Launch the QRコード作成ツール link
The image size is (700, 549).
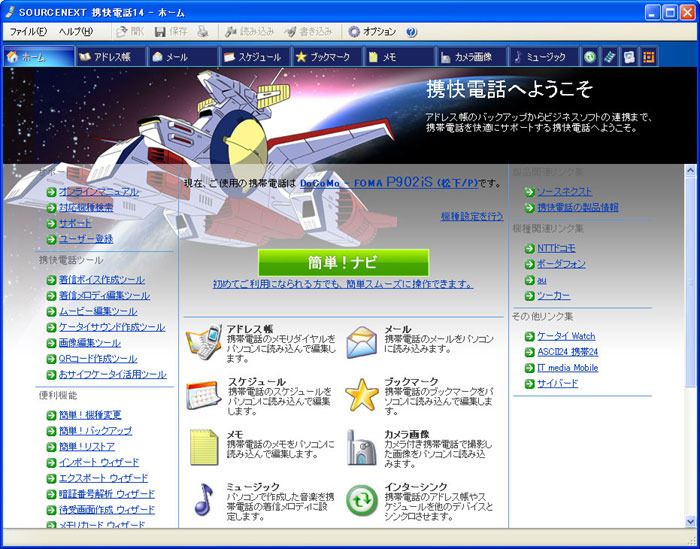tap(98, 358)
